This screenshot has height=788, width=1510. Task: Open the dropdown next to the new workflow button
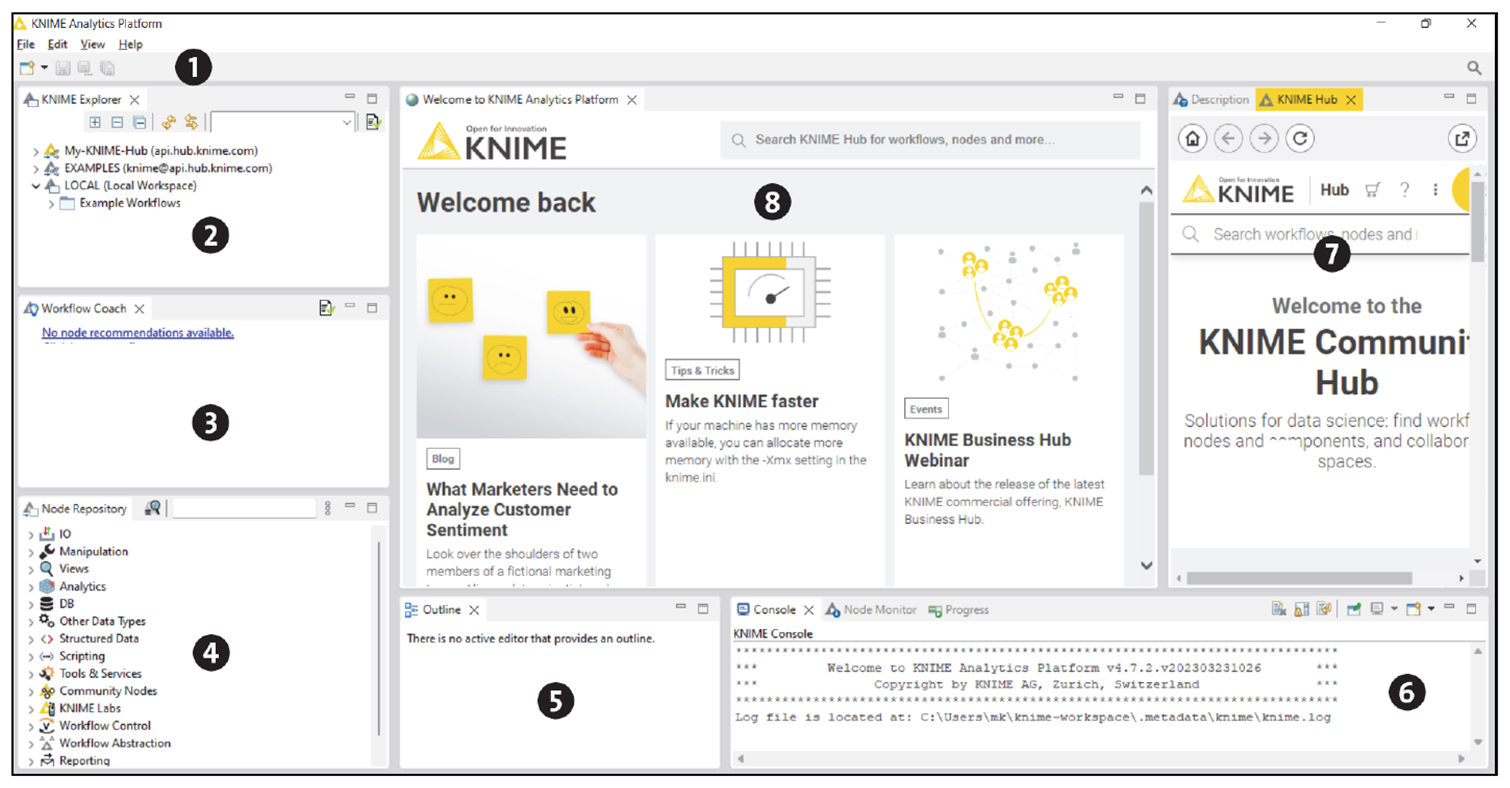[44, 67]
